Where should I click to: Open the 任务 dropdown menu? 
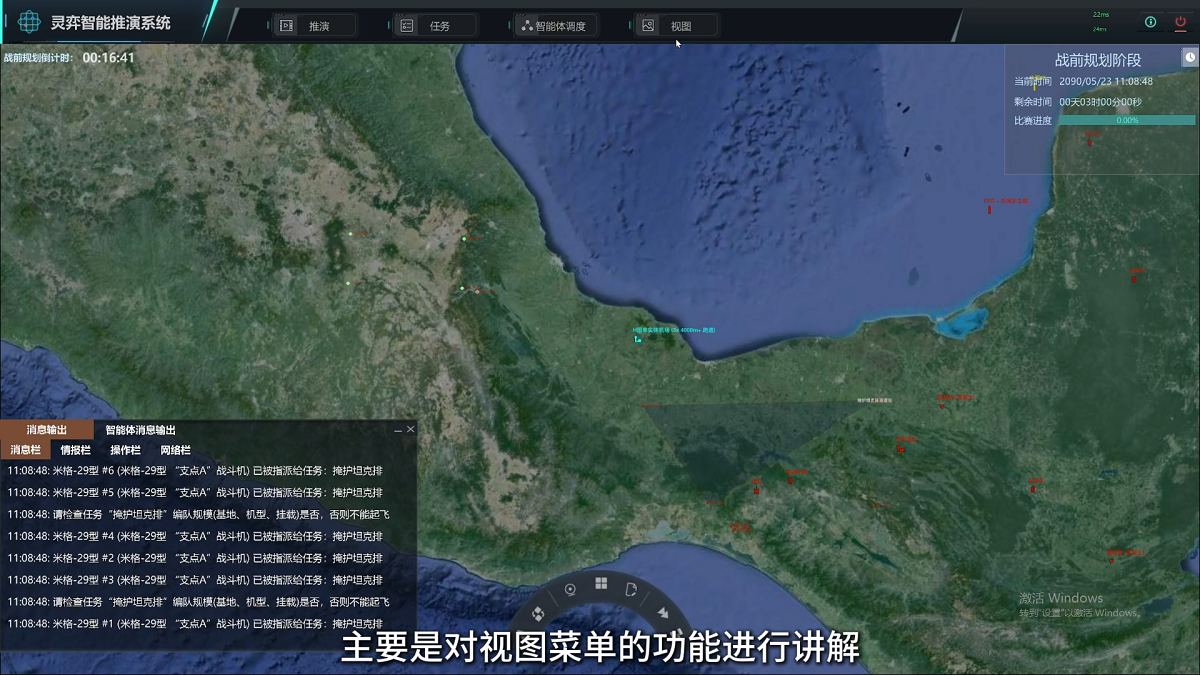coord(436,26)
